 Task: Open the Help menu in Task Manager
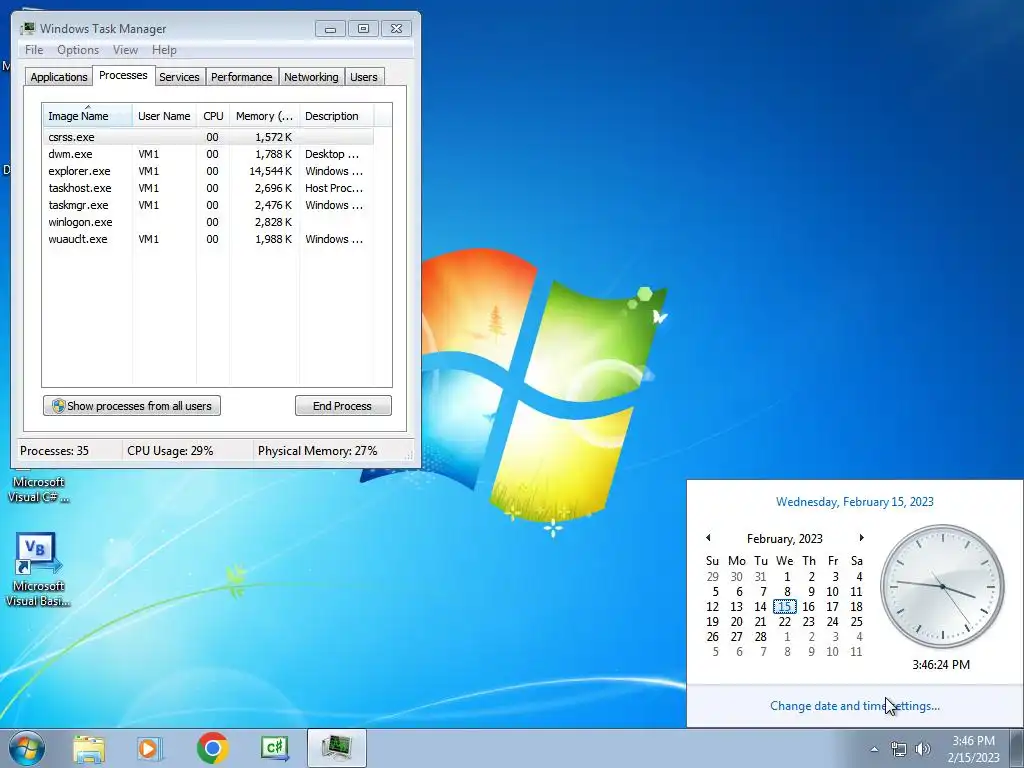coord(164,50)
